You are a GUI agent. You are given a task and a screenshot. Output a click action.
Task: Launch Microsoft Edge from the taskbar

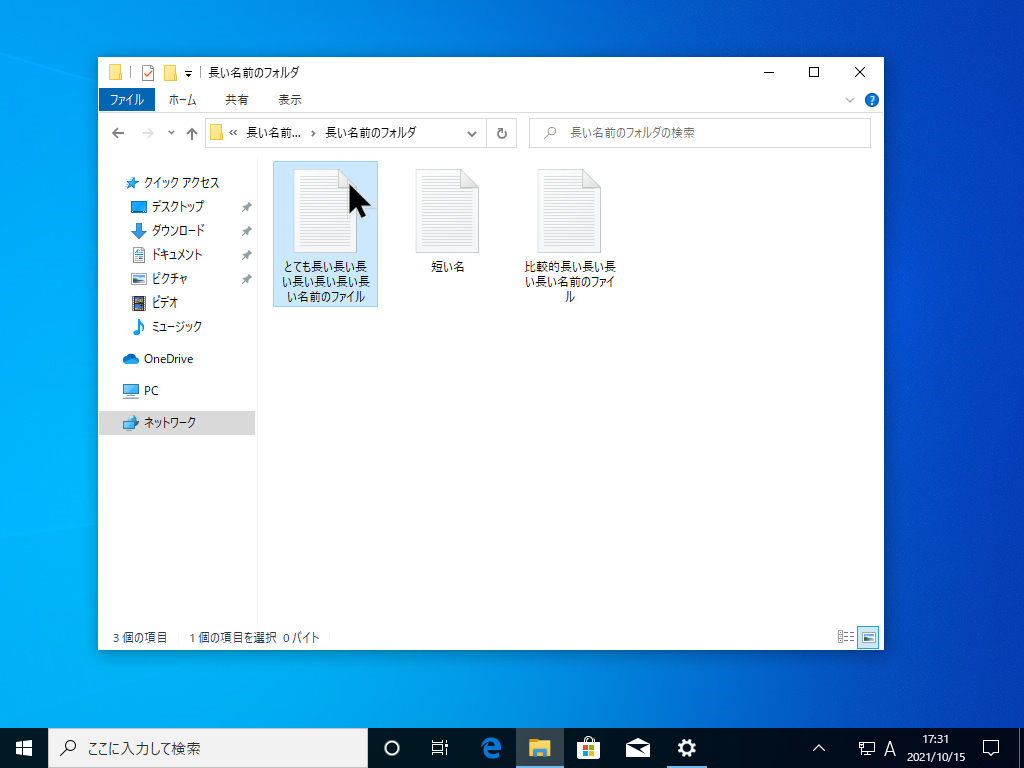(x=490, y=748)
